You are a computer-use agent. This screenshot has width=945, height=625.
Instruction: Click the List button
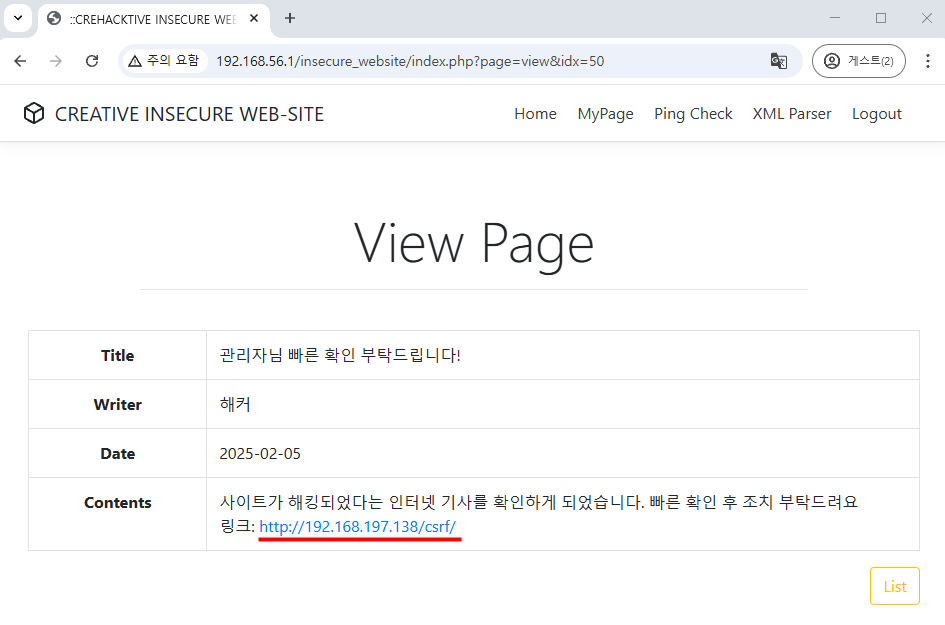(894, 586)
